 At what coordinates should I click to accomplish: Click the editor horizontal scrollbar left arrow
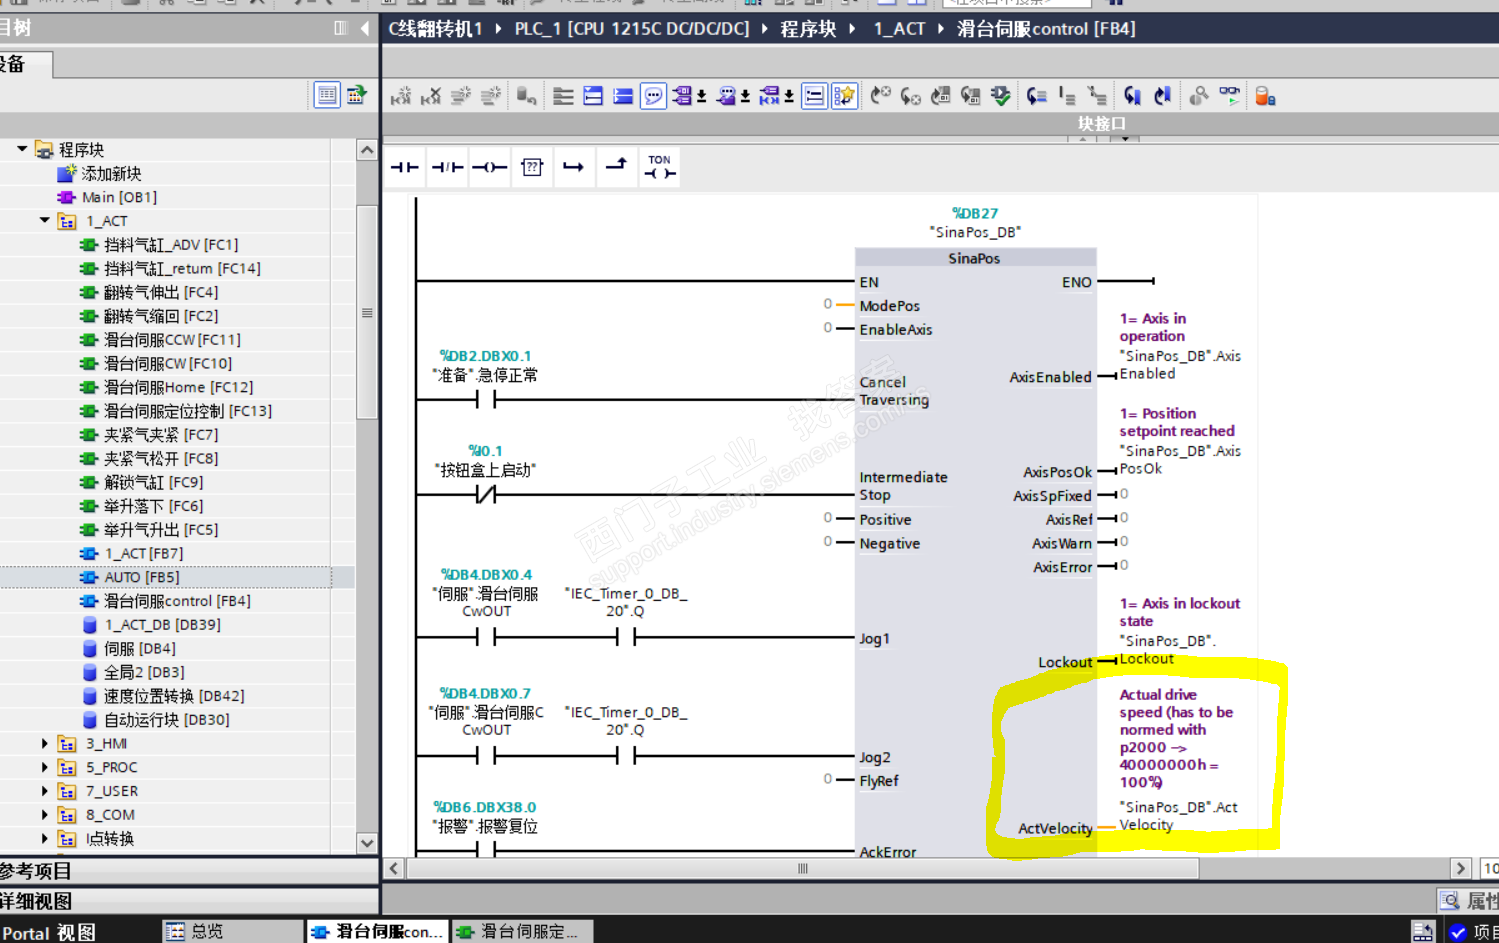pos(394,868)
